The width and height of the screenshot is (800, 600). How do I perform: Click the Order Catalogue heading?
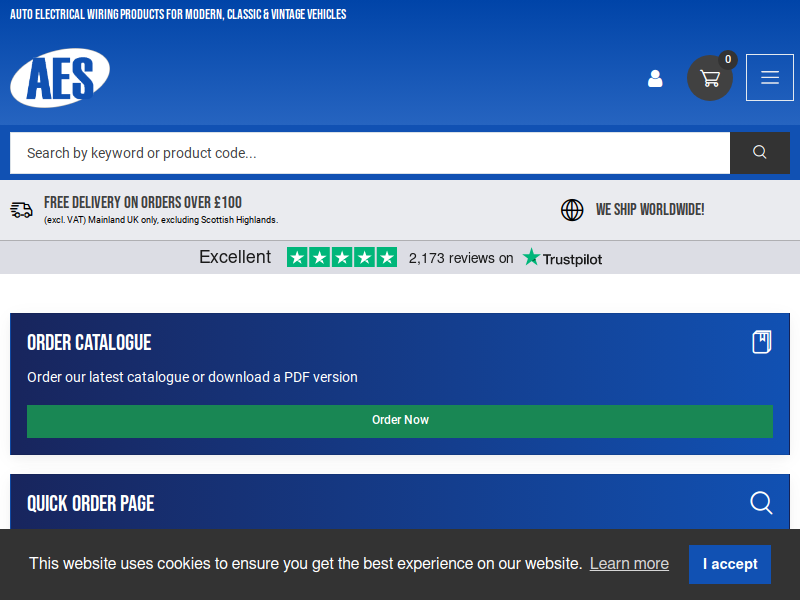(x=89, y=342)
